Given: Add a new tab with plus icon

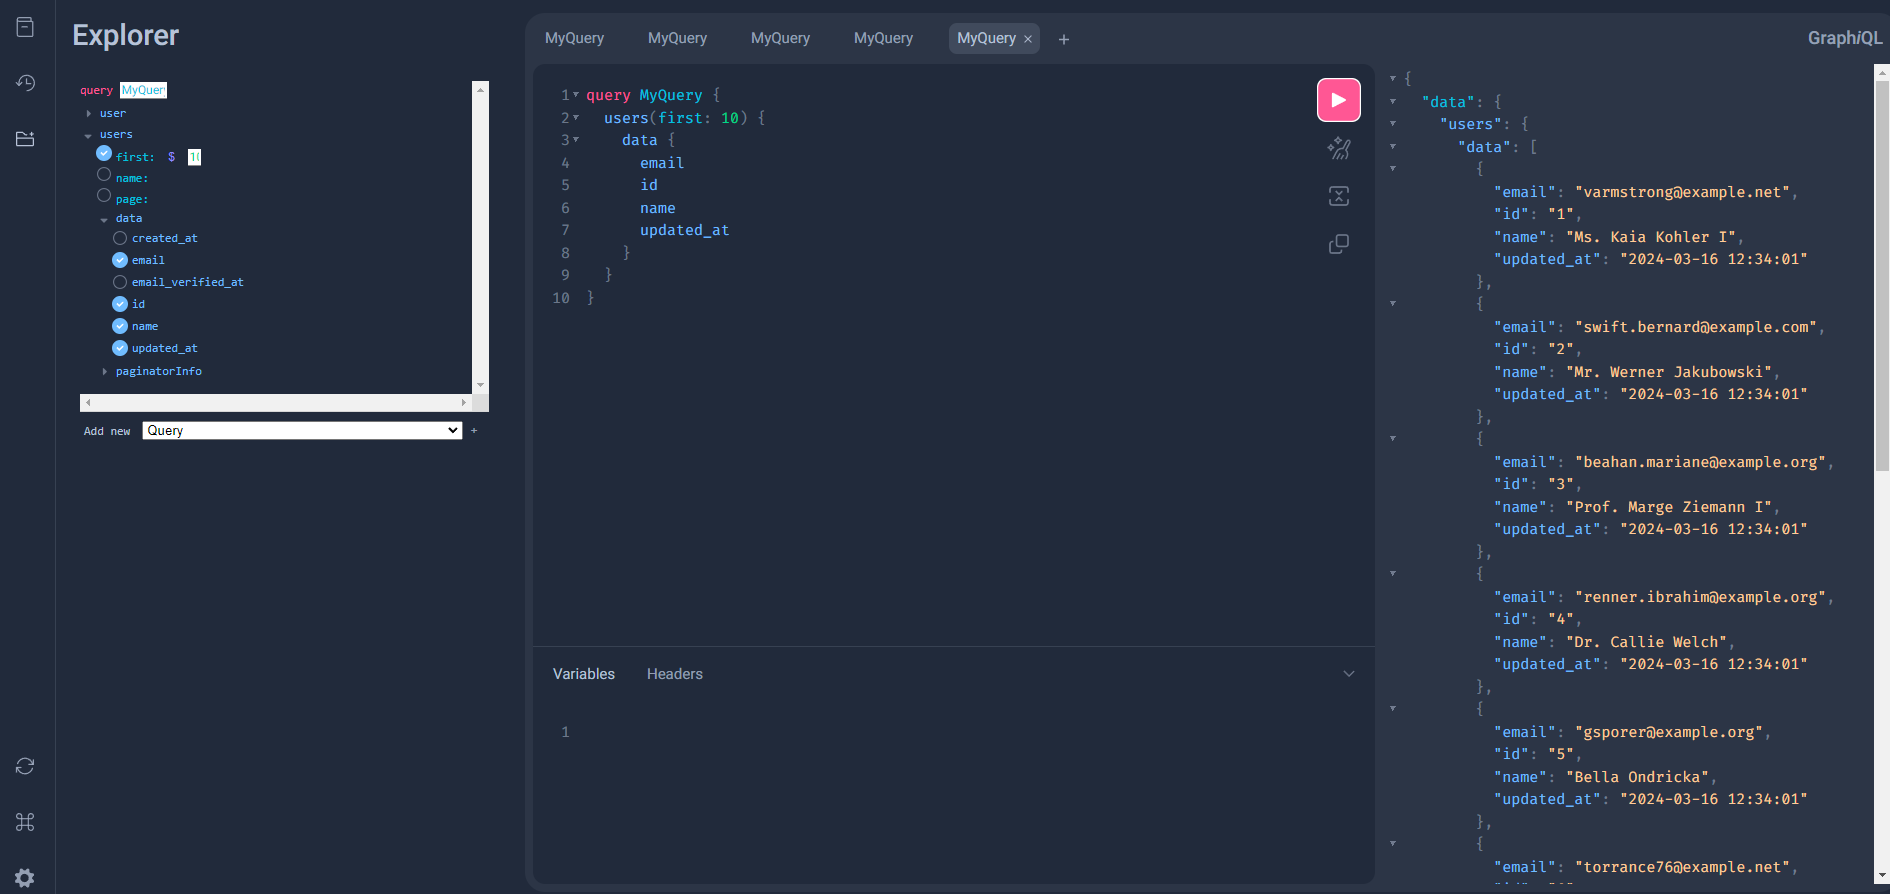Looking at the screenshot, I should (1064, 39).
